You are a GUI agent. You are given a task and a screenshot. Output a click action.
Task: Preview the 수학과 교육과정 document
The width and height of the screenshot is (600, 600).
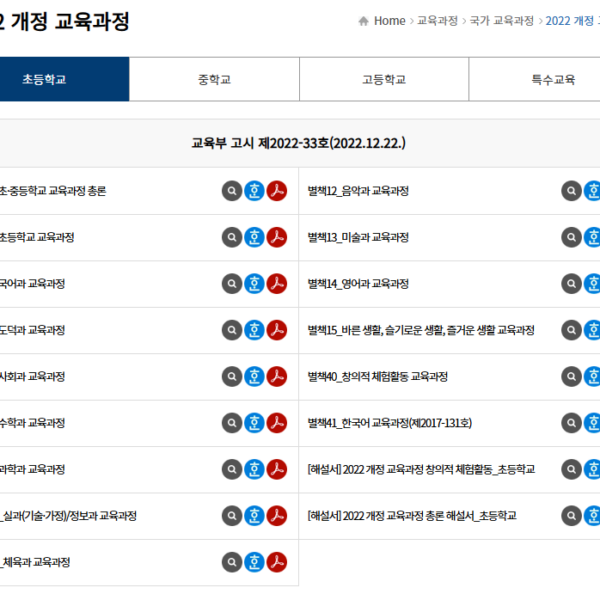tap(232, 423)
